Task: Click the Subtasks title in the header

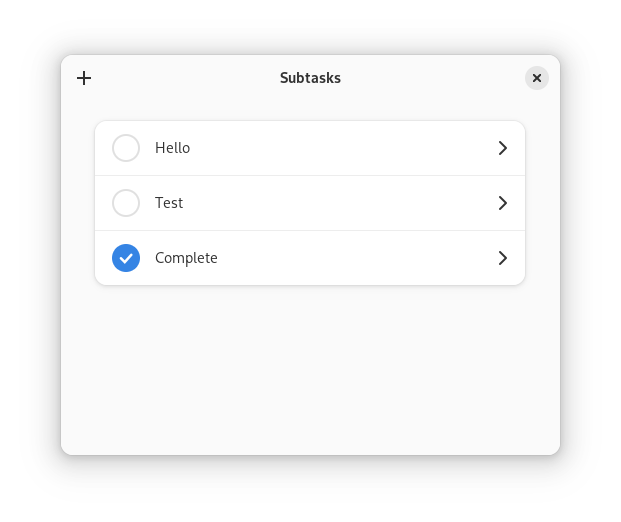Action: coord(310,78)
